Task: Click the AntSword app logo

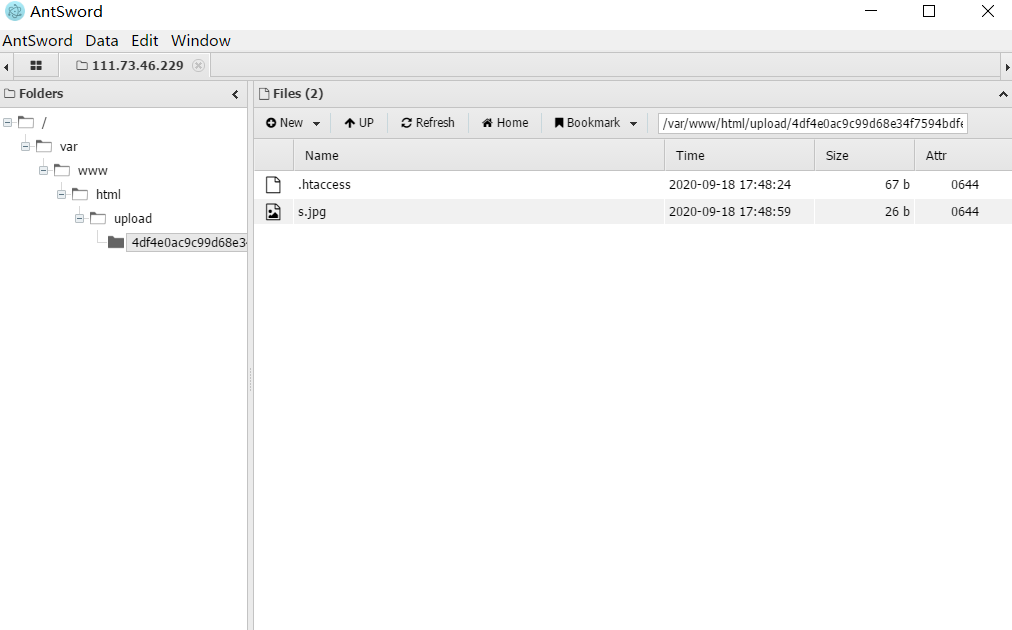Action: click(14, 12)
